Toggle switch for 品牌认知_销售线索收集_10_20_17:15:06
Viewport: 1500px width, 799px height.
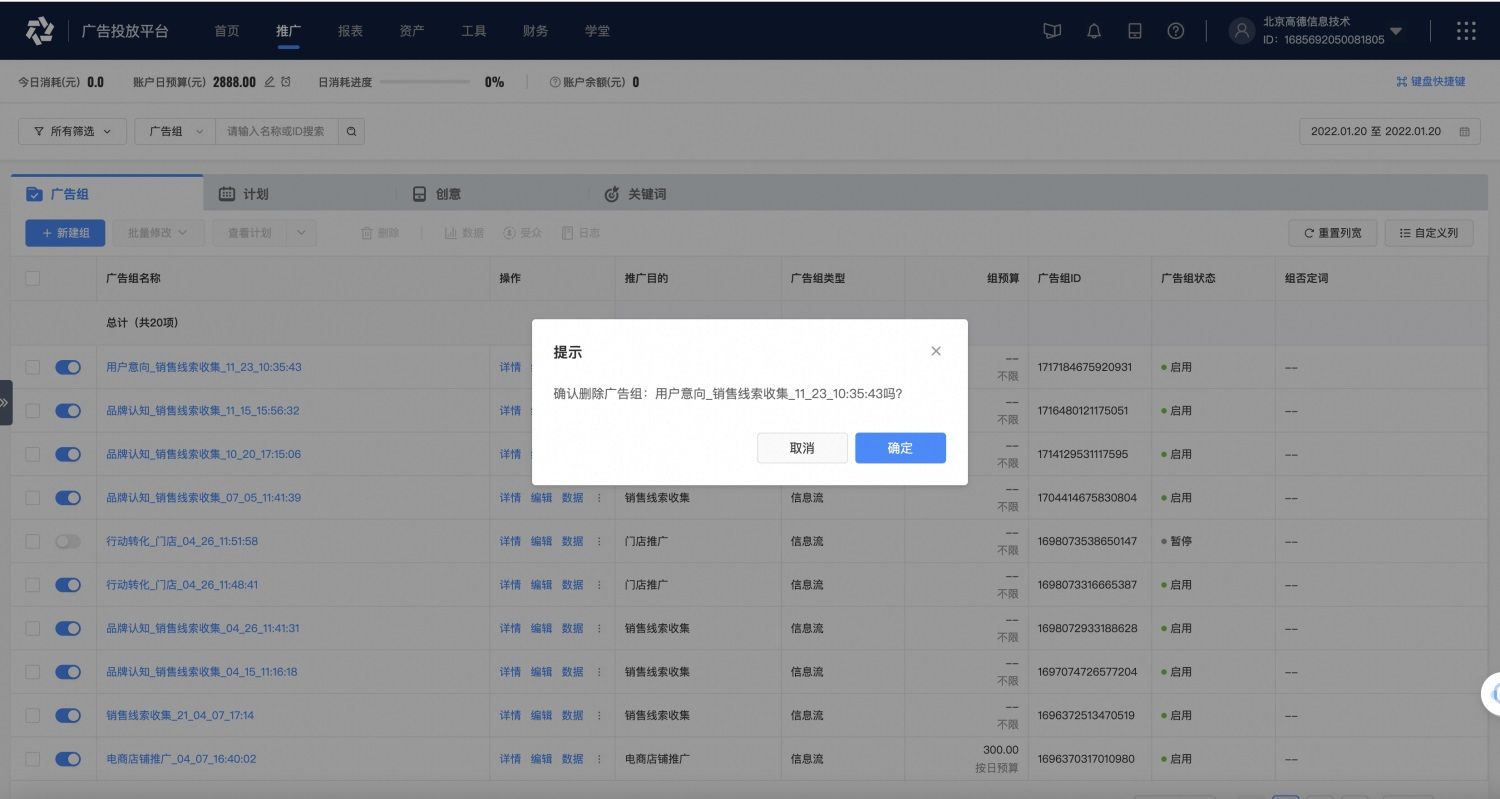click(x=68, y=454)
